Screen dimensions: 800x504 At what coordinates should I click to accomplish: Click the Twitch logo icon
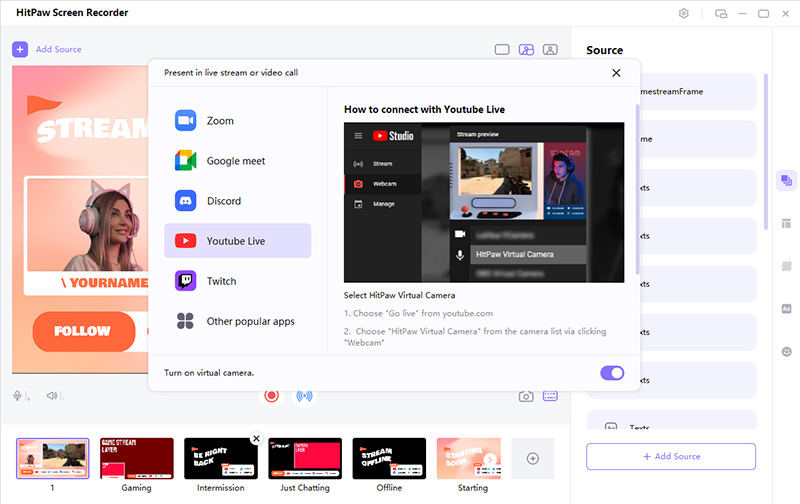click(x=185, y=281)
